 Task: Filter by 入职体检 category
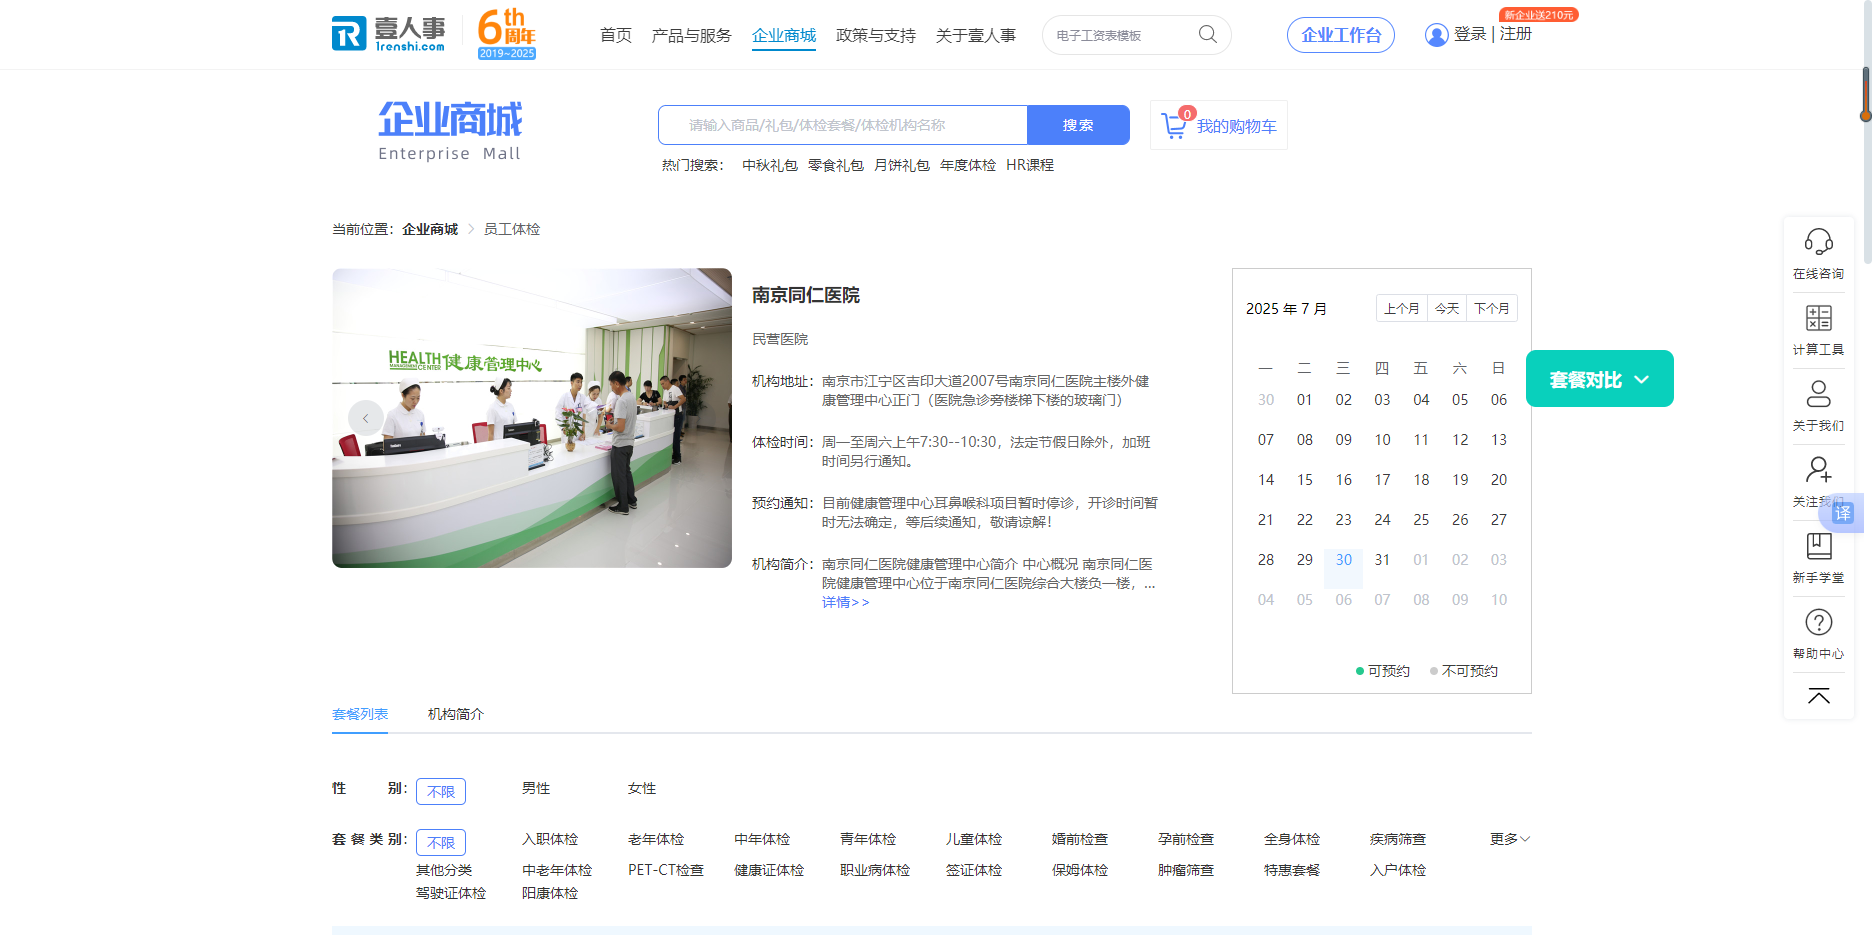click(550, 839)
